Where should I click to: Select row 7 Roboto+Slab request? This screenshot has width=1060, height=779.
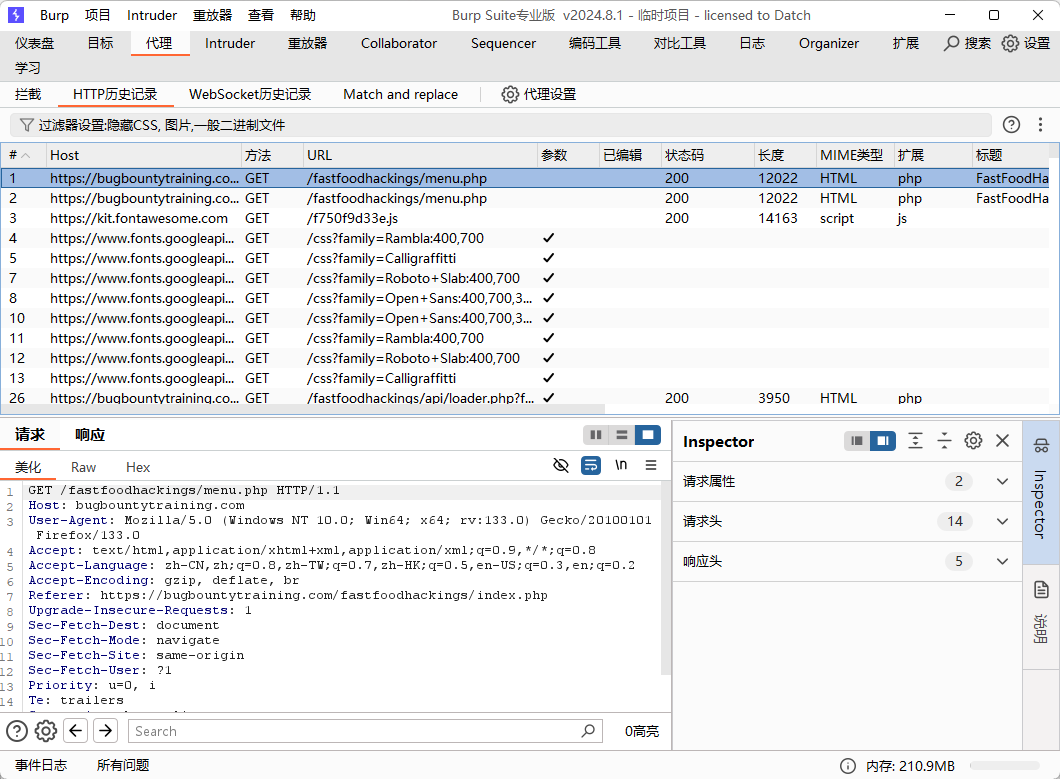[525, 278]
